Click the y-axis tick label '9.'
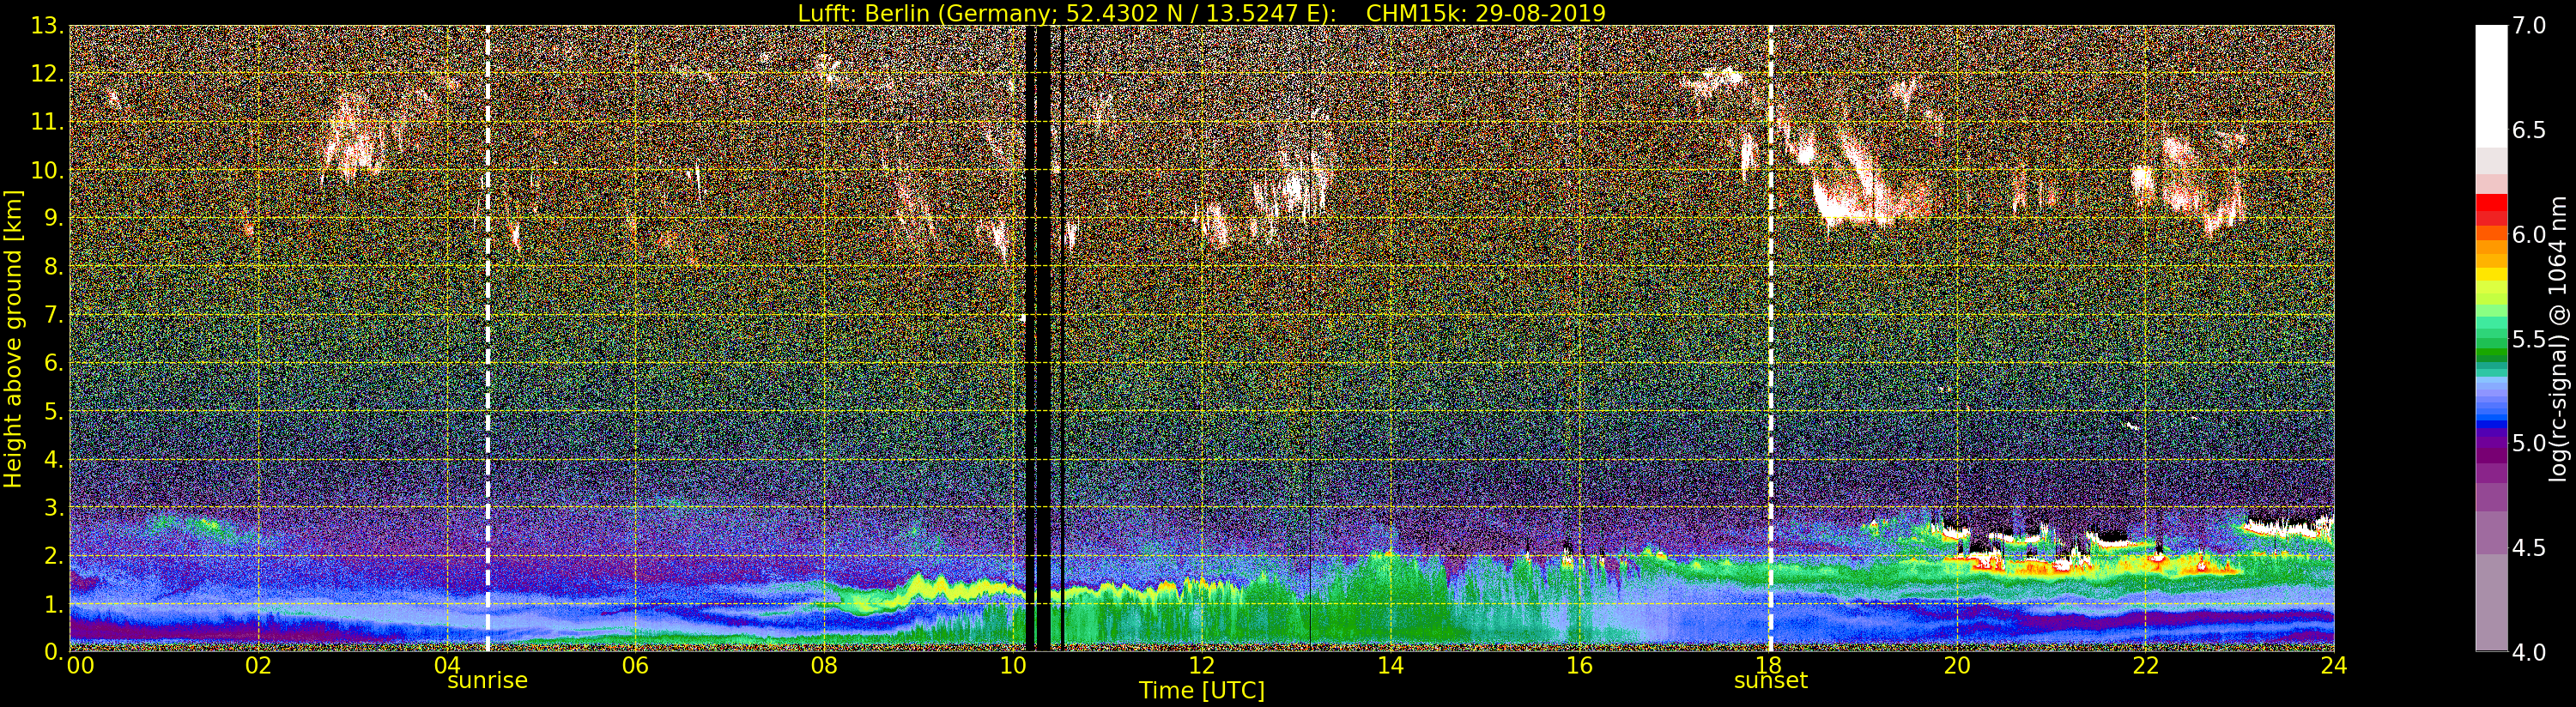 pyautogui.click(x=54, y=218)
